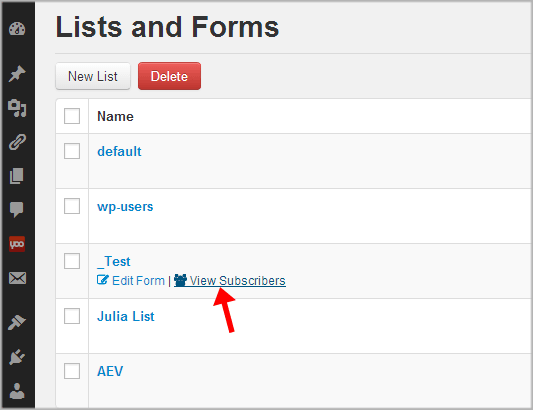Image resolution: width=533 pixels, height=410 pixels.
Task: Open the Appearance paintbrush icon in sidebar
Action: coord(17,322)
